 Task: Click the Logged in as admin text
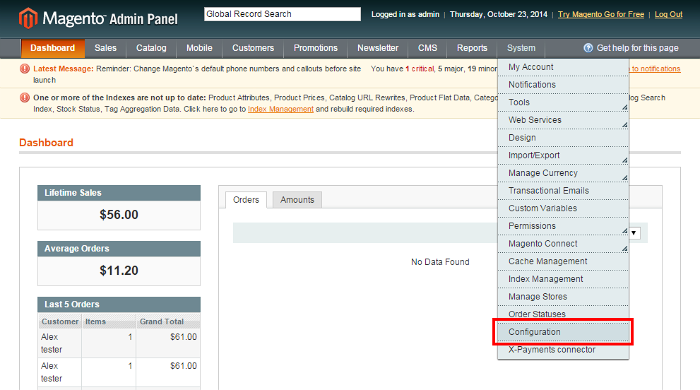click(x=405, y=14)
